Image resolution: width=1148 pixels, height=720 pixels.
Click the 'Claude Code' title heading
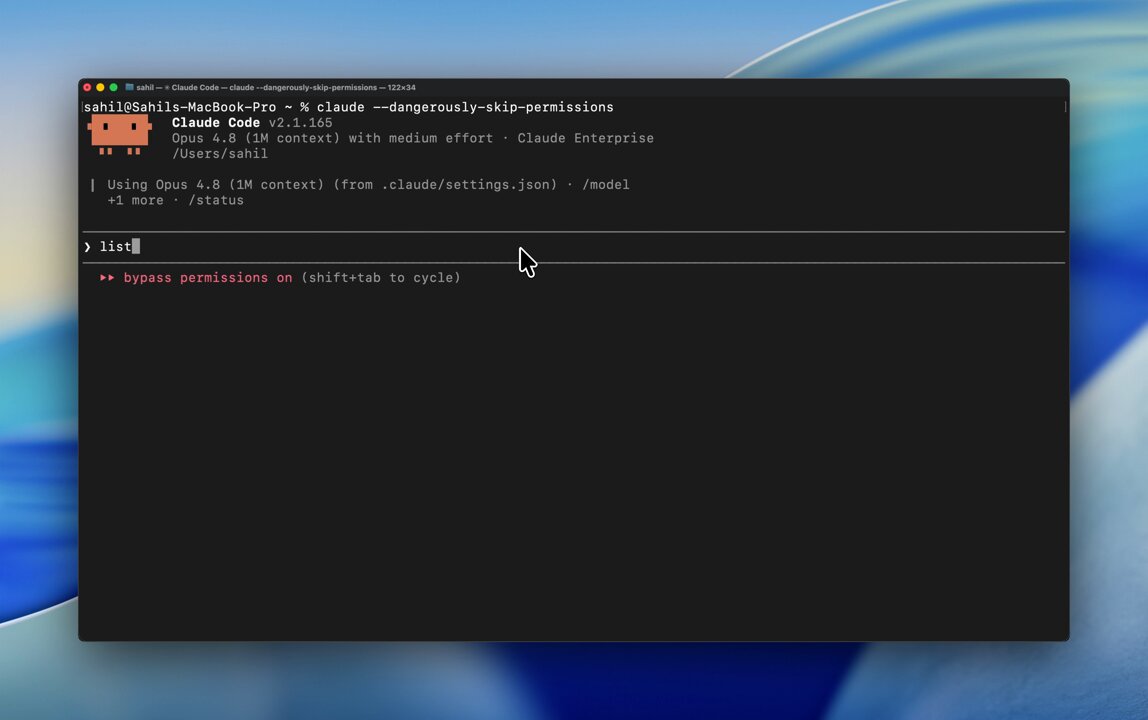(x=216, y=122)
